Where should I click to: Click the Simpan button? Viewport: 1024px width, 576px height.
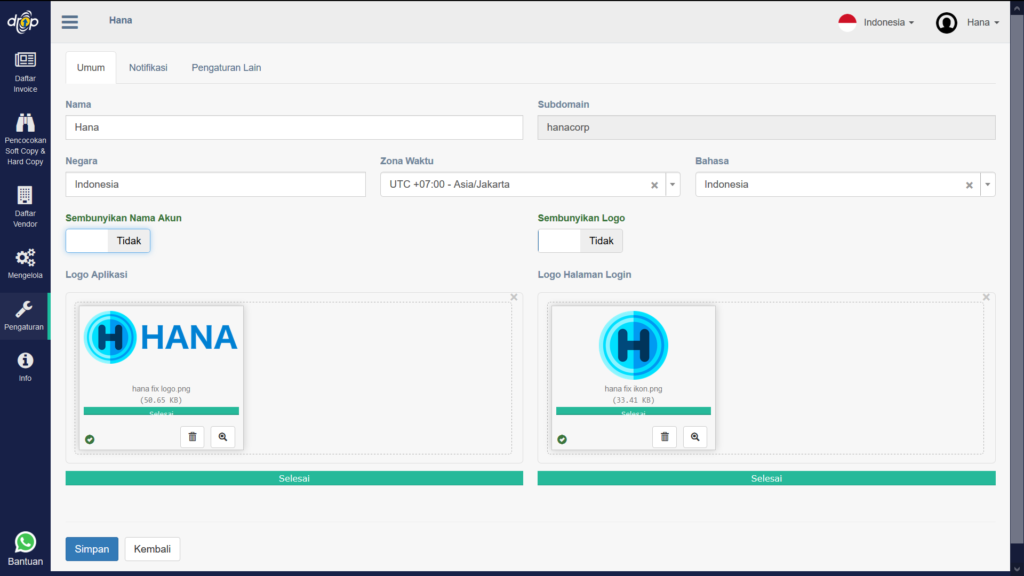tap(92, 549)
